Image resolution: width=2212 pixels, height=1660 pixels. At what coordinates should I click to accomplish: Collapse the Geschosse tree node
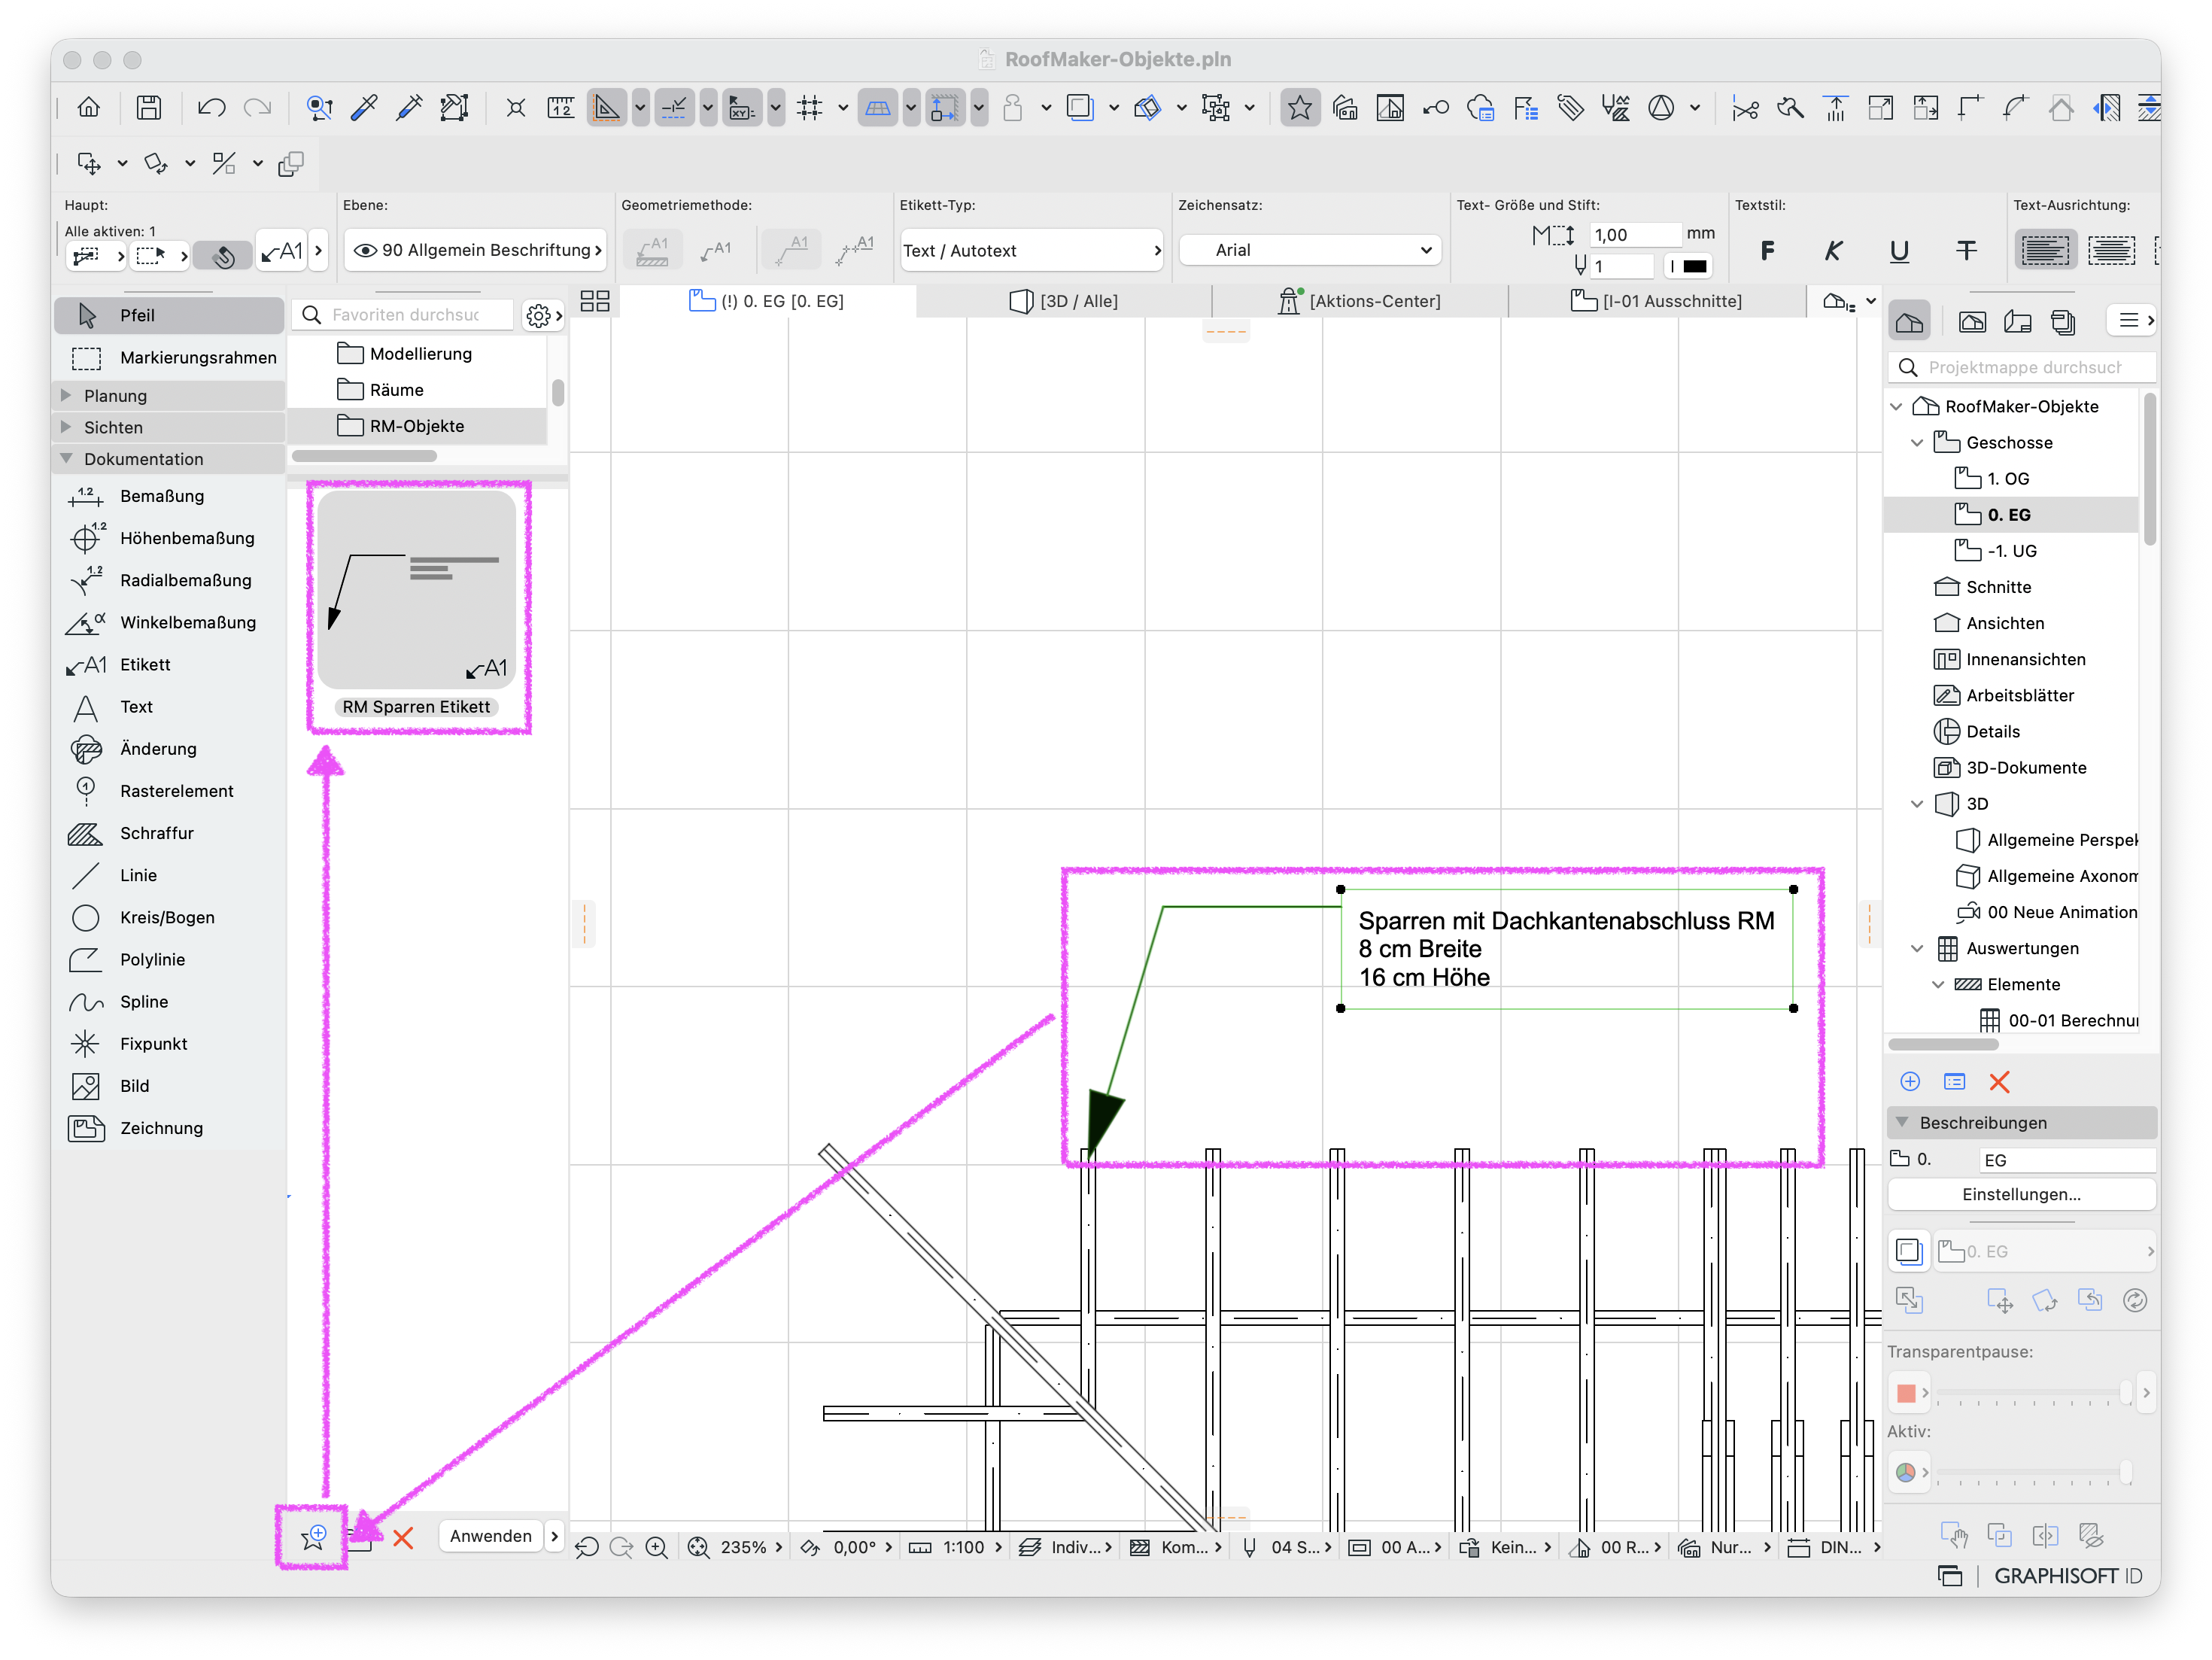point(1917,442)
